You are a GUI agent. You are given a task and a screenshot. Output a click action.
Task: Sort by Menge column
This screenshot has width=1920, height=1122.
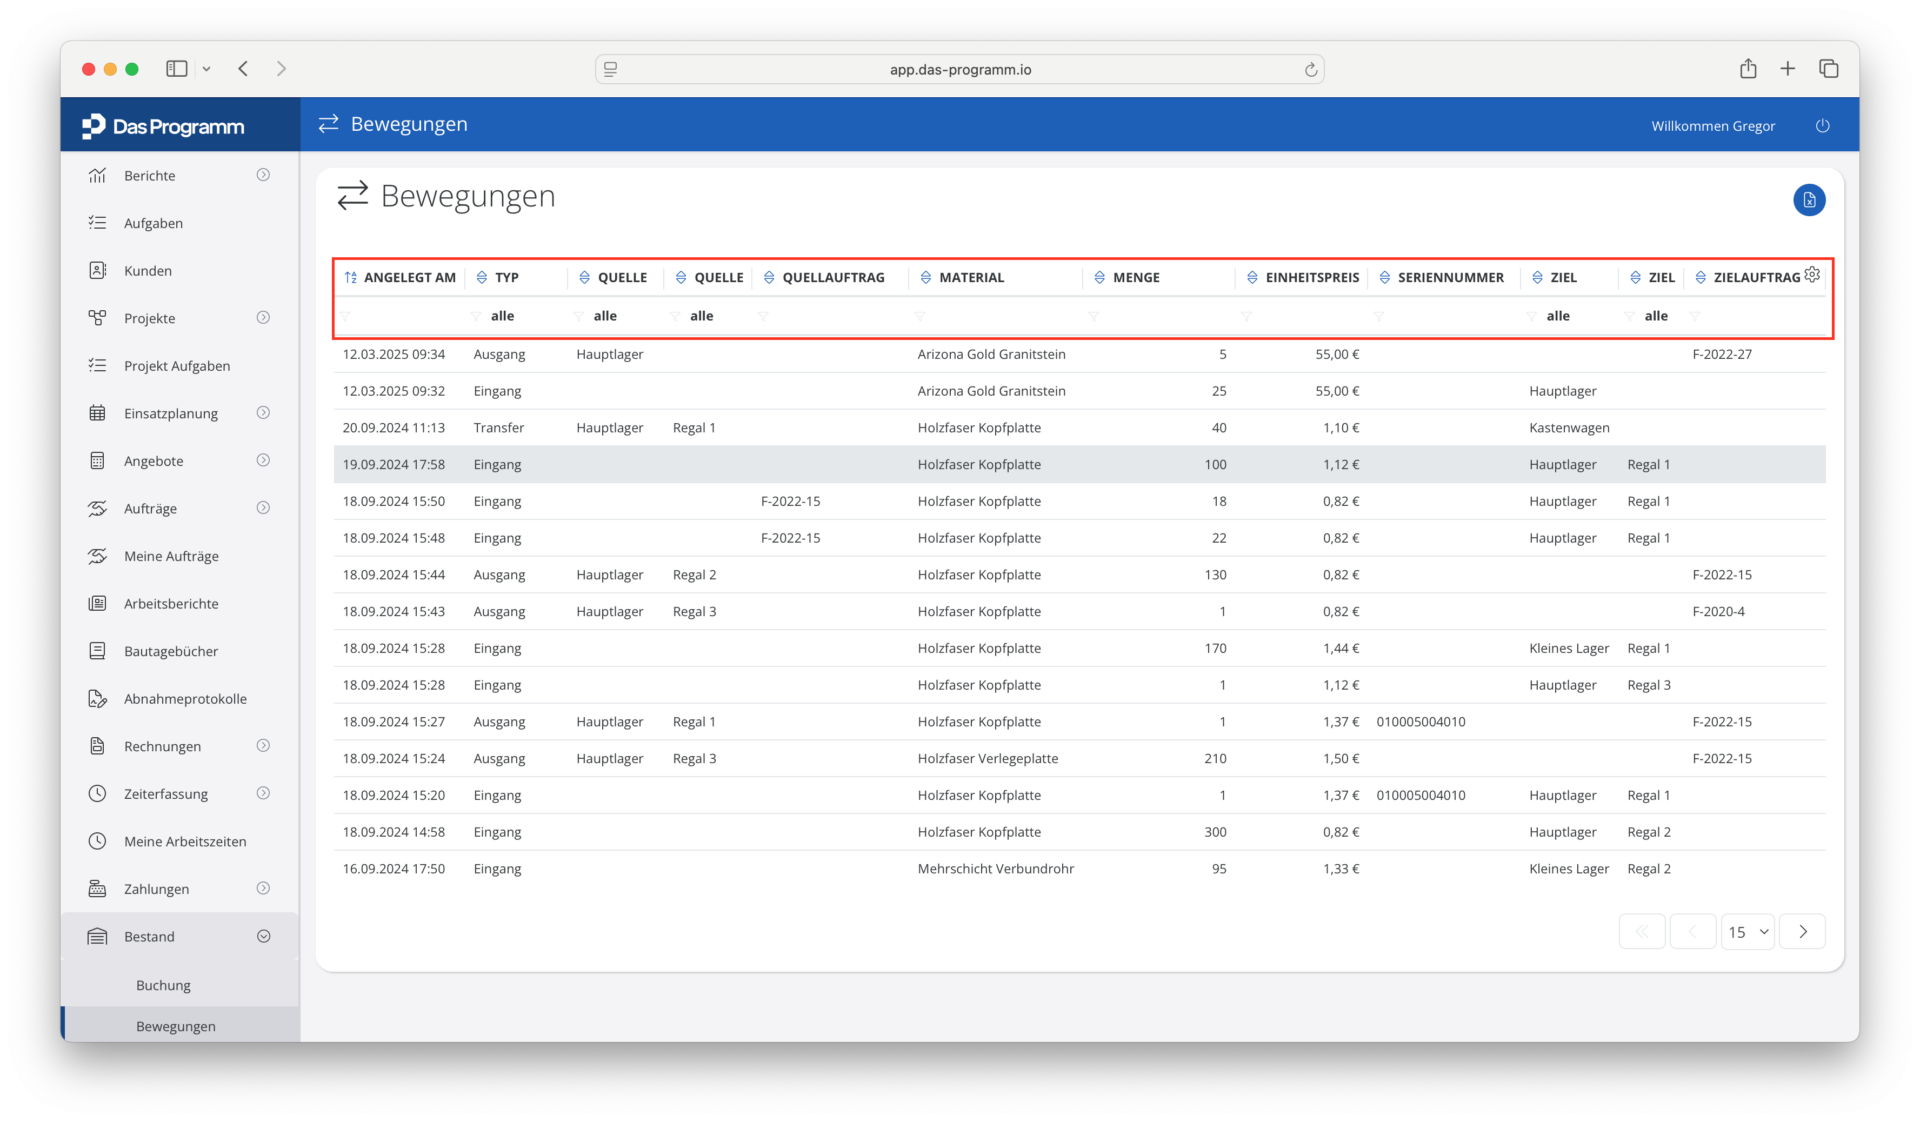click(x=1127, y=278)
